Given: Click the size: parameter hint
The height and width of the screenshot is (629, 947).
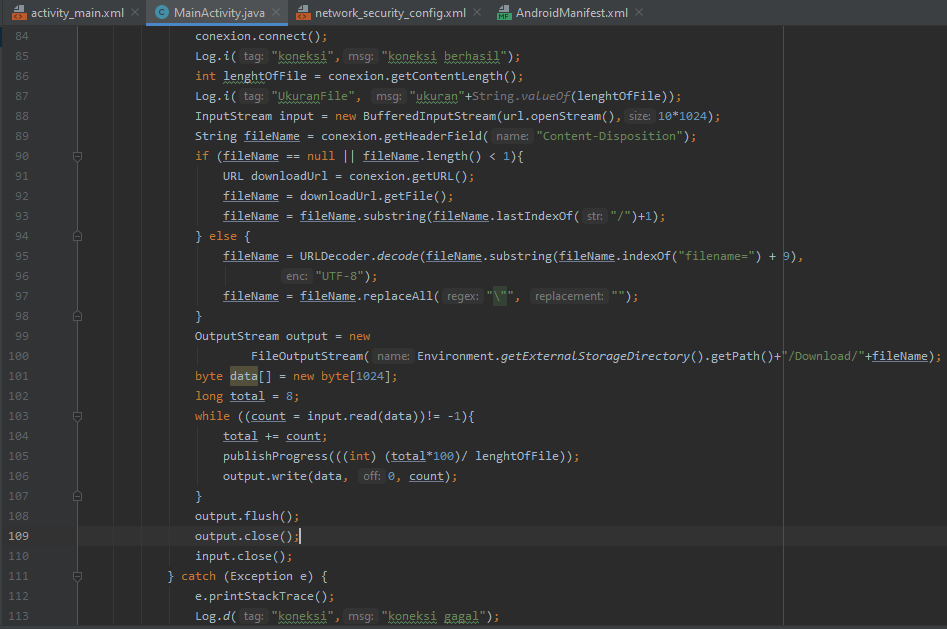Looking at the screenshot, I should [x=639, y=116].
